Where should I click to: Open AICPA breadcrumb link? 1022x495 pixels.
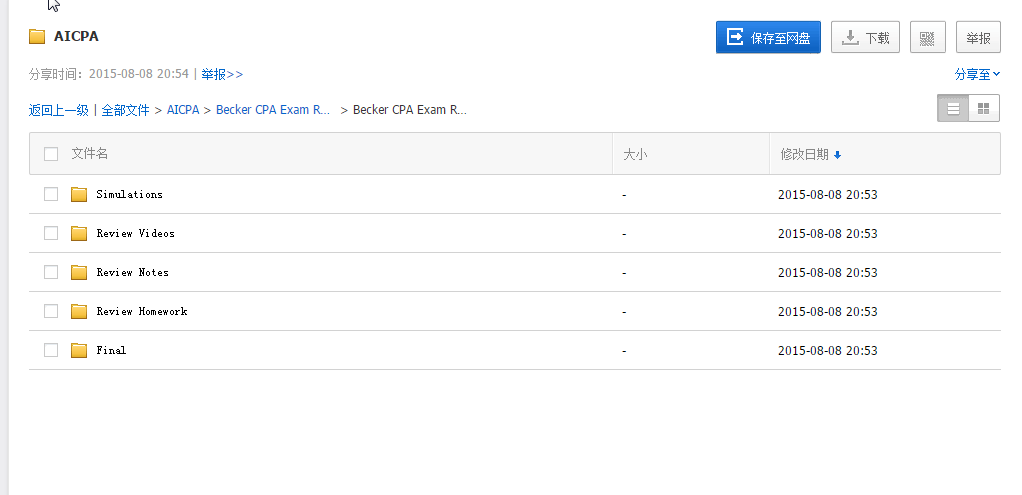[183, 110]
